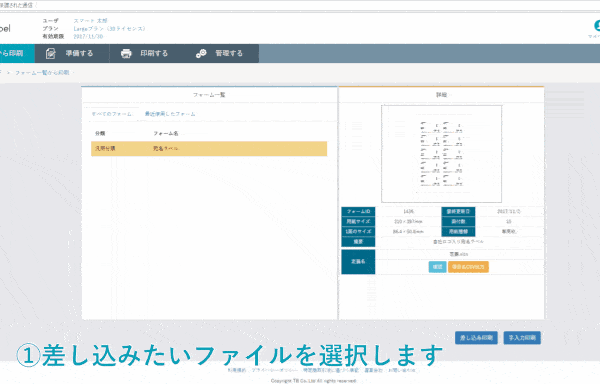Click the form ID value 1436

point(408,212)
